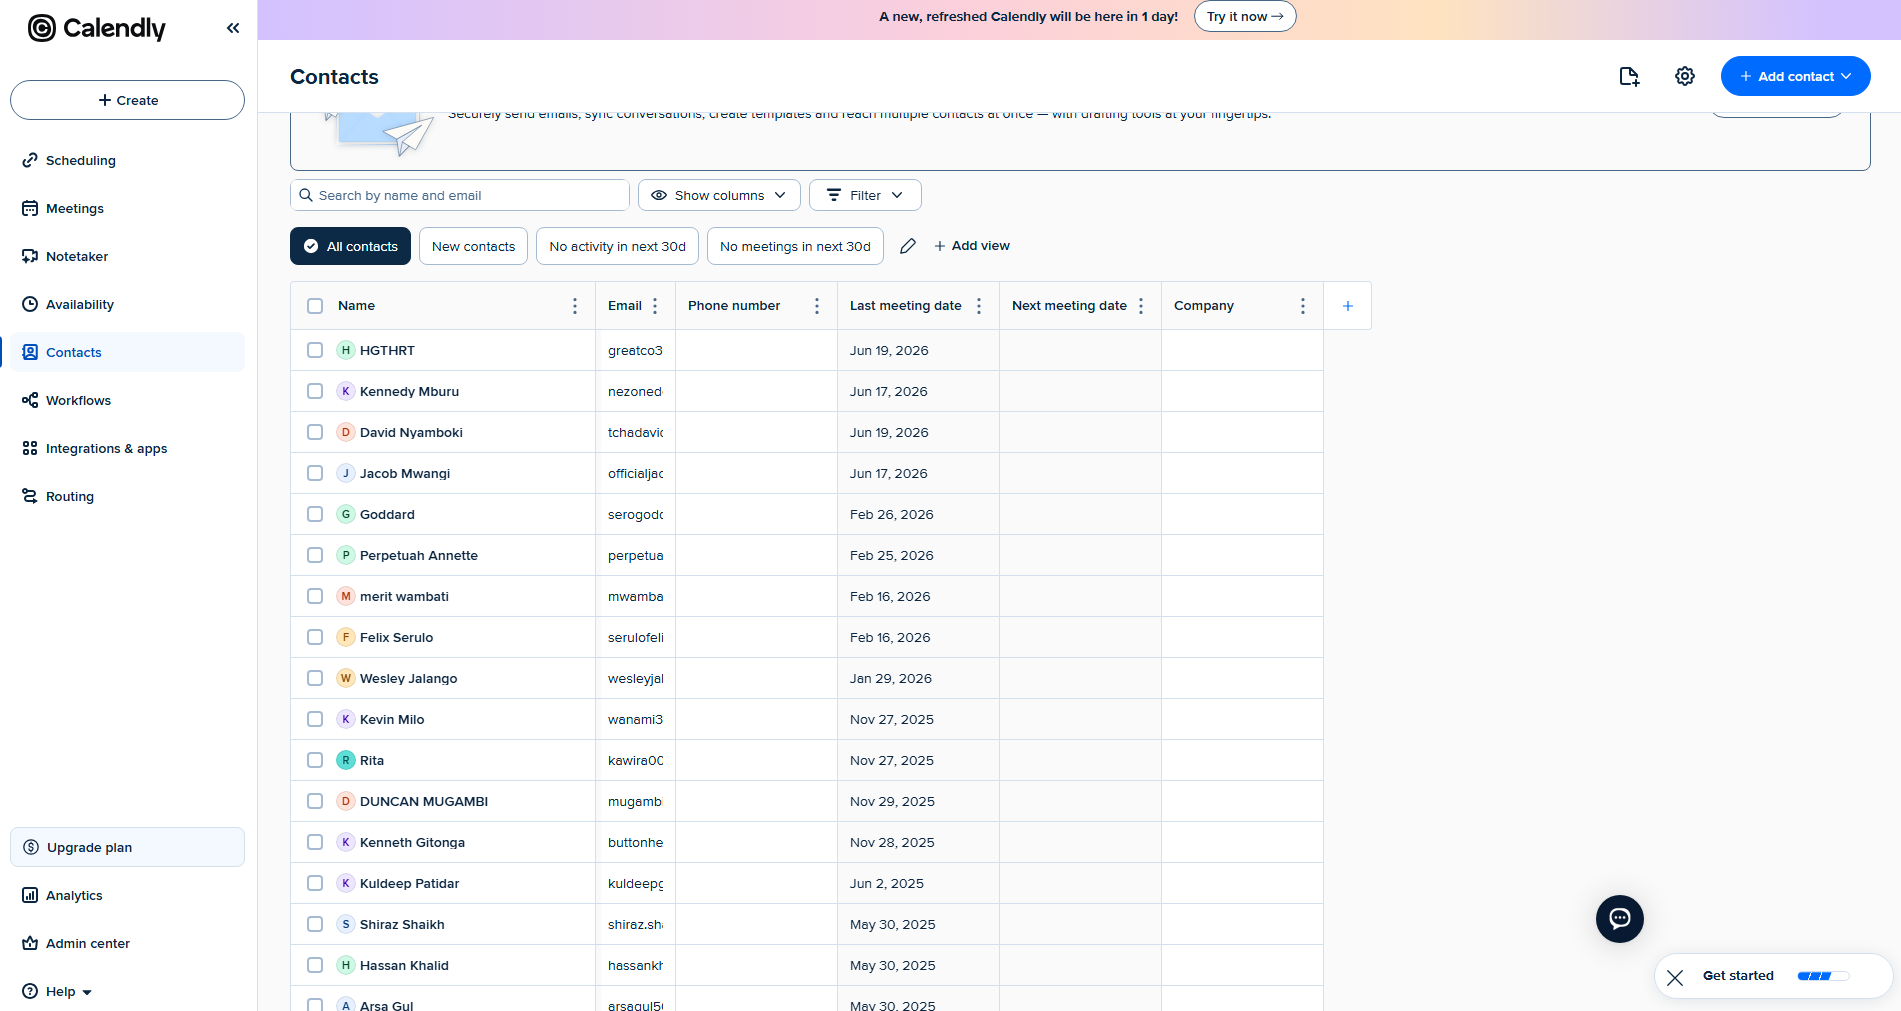Expand the Help menu

(59, 992)
